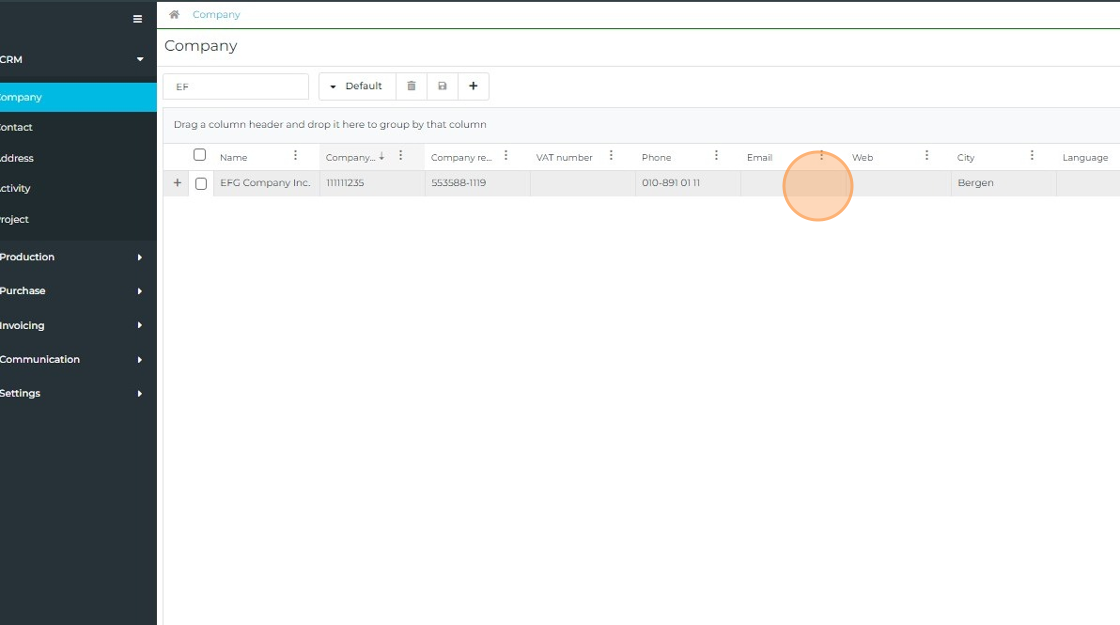Check the EFG Company Inc. row checkbox
The height and width of the screenshot is (625, 1120).
[201, 184]
